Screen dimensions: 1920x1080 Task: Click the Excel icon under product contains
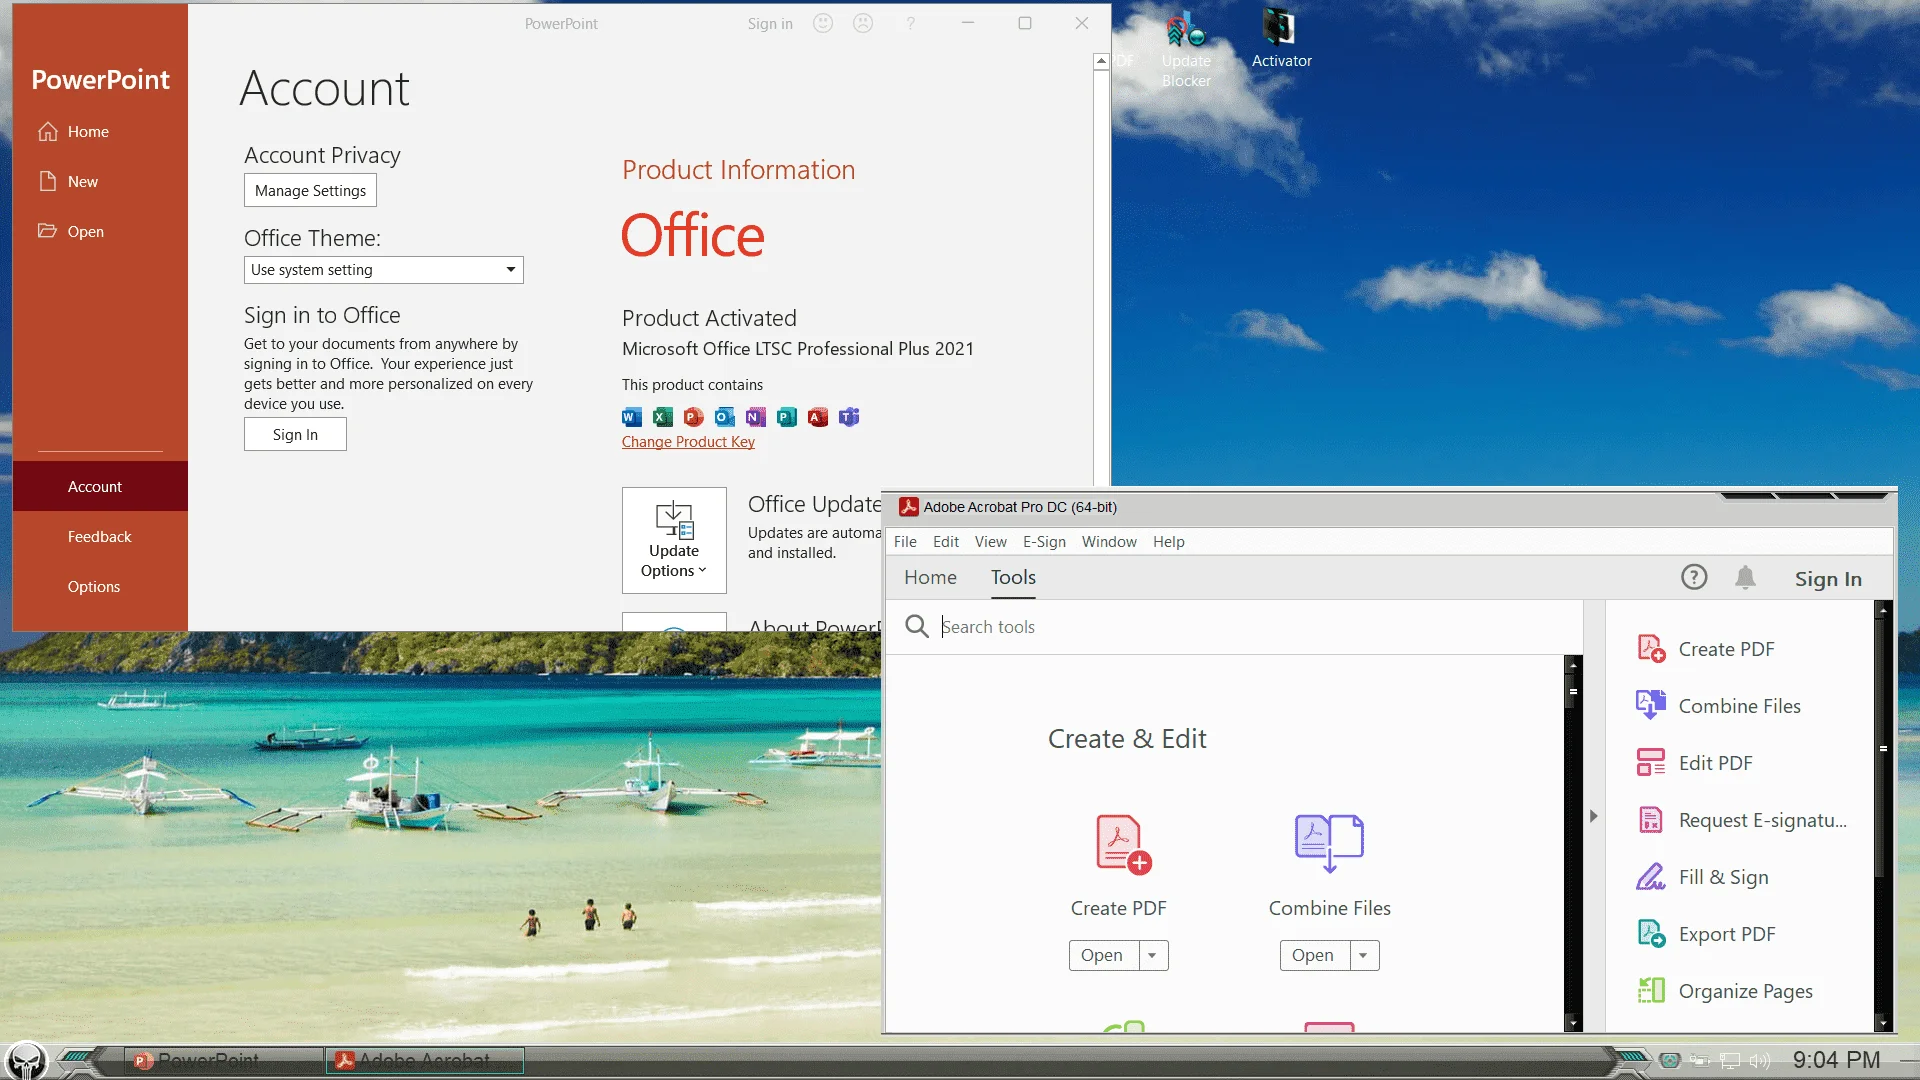point(663,417)
